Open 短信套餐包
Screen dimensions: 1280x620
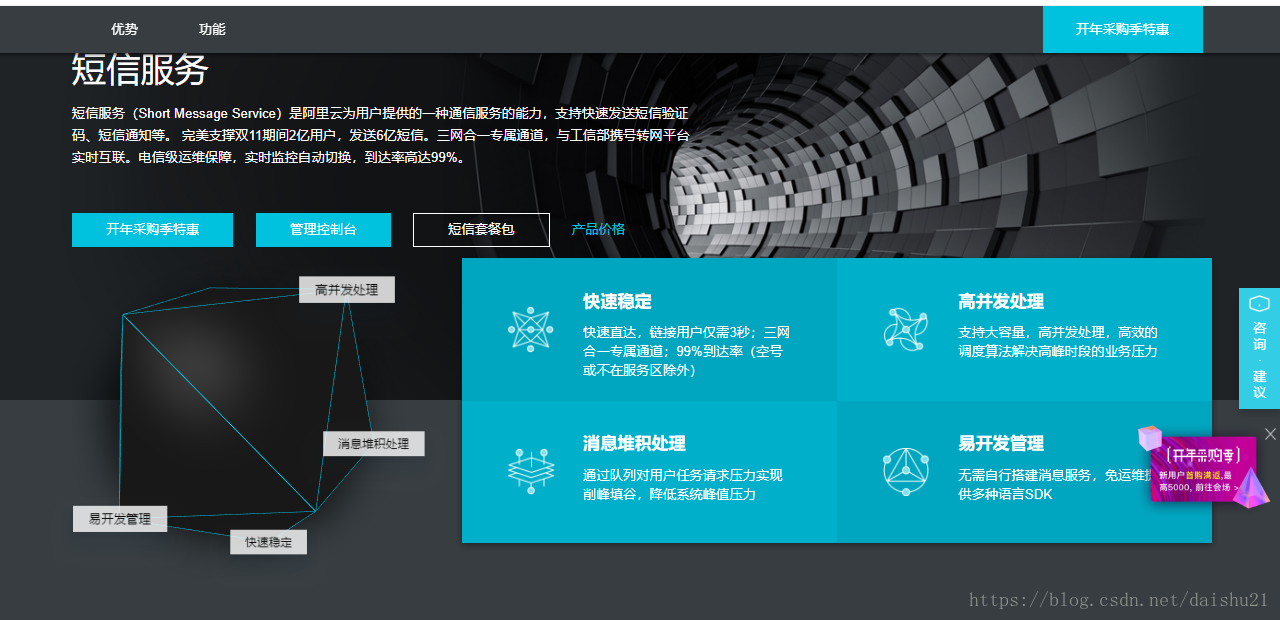pos(481,229)
